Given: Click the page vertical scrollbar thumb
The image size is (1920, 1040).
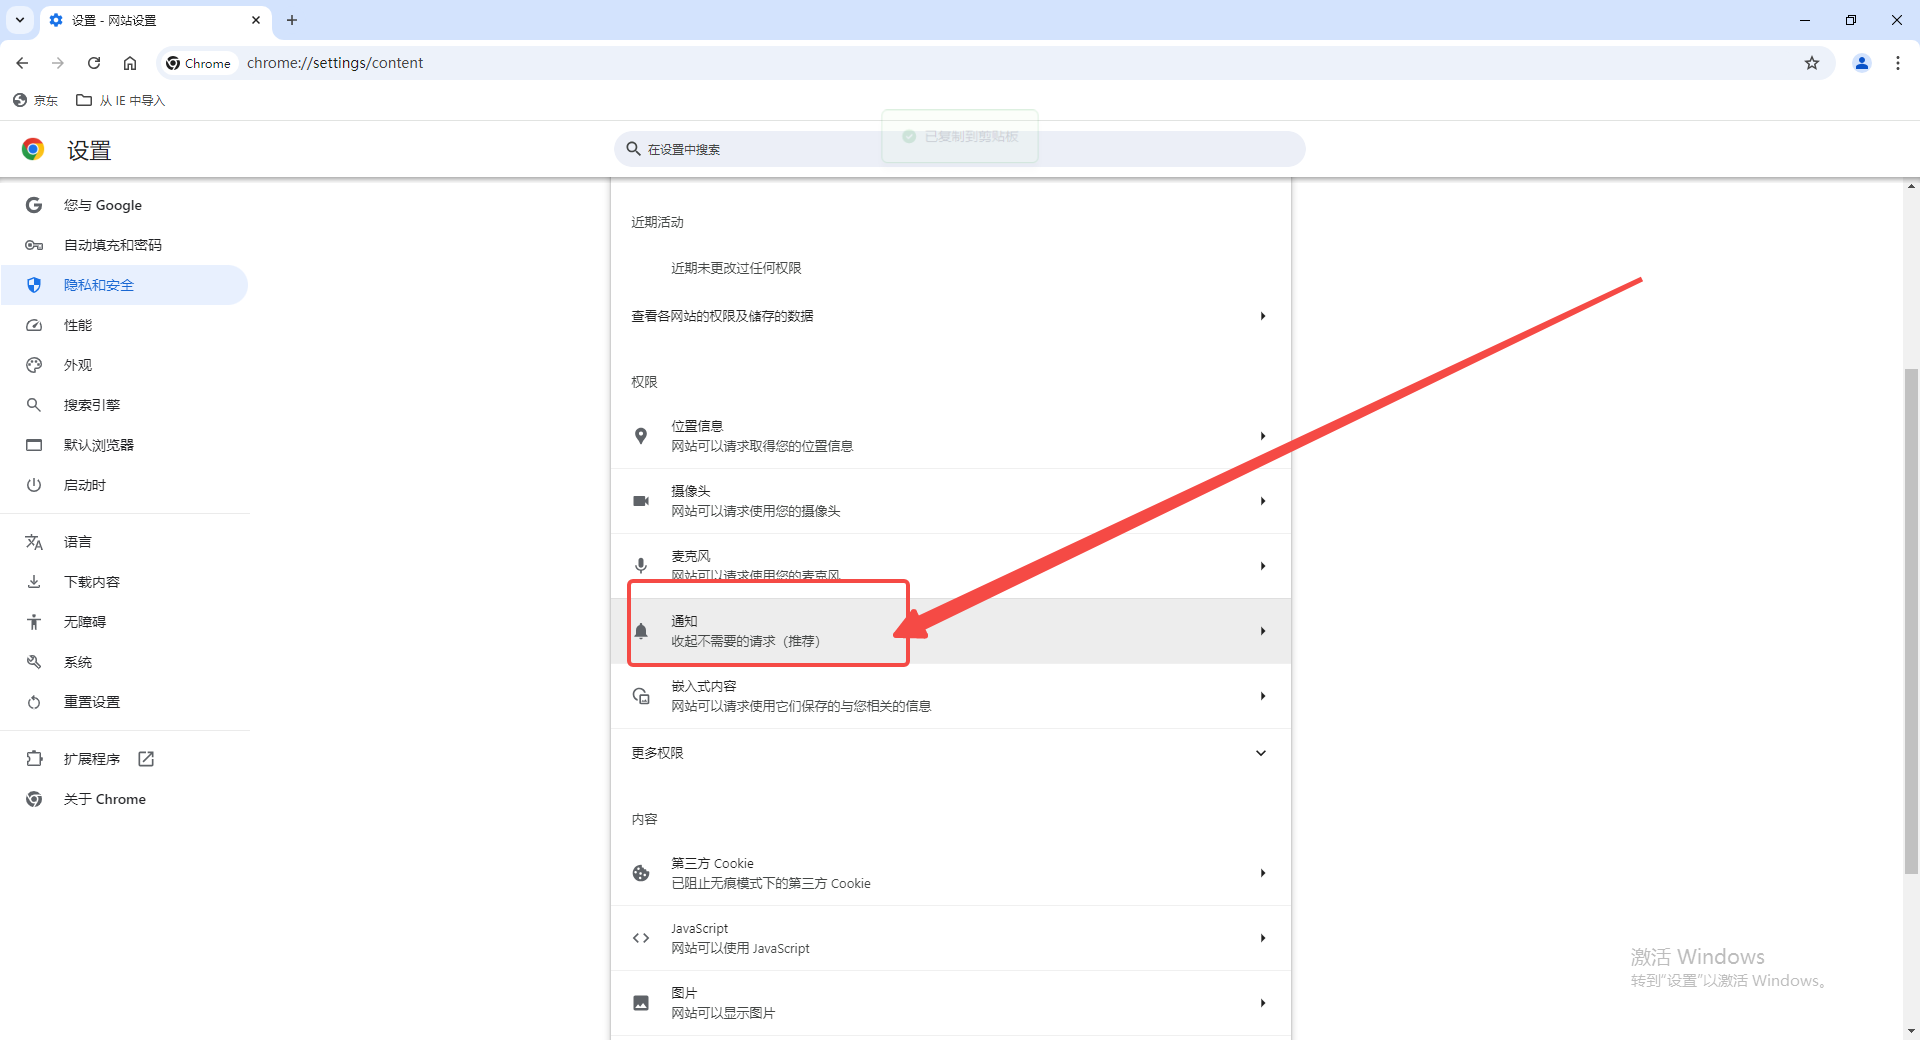Looking at the screenshot, I should tap(1911, 620).
